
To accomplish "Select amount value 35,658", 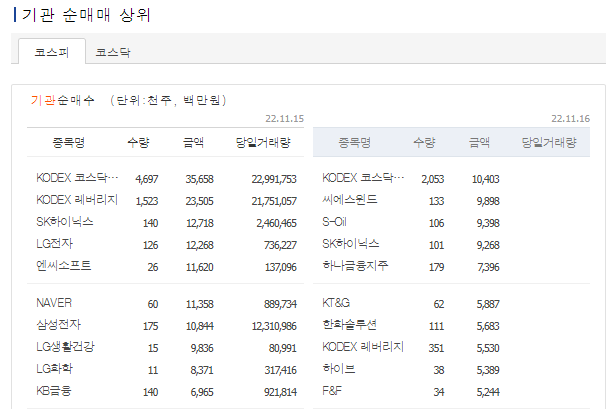I will pos(199,179).
